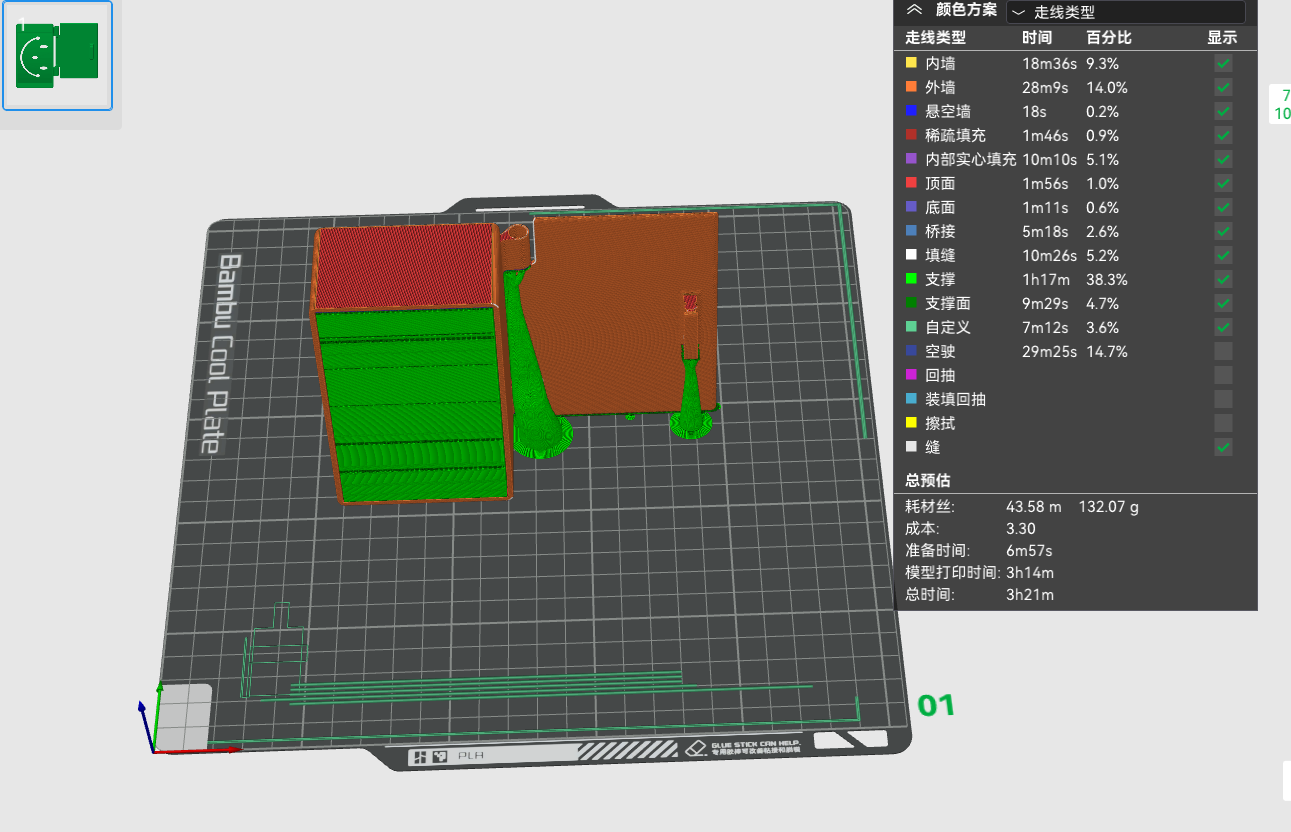Uncheck the 填缝 display checkbox
Screen dimensions: 1291x832
click(x=1223, y=255)
